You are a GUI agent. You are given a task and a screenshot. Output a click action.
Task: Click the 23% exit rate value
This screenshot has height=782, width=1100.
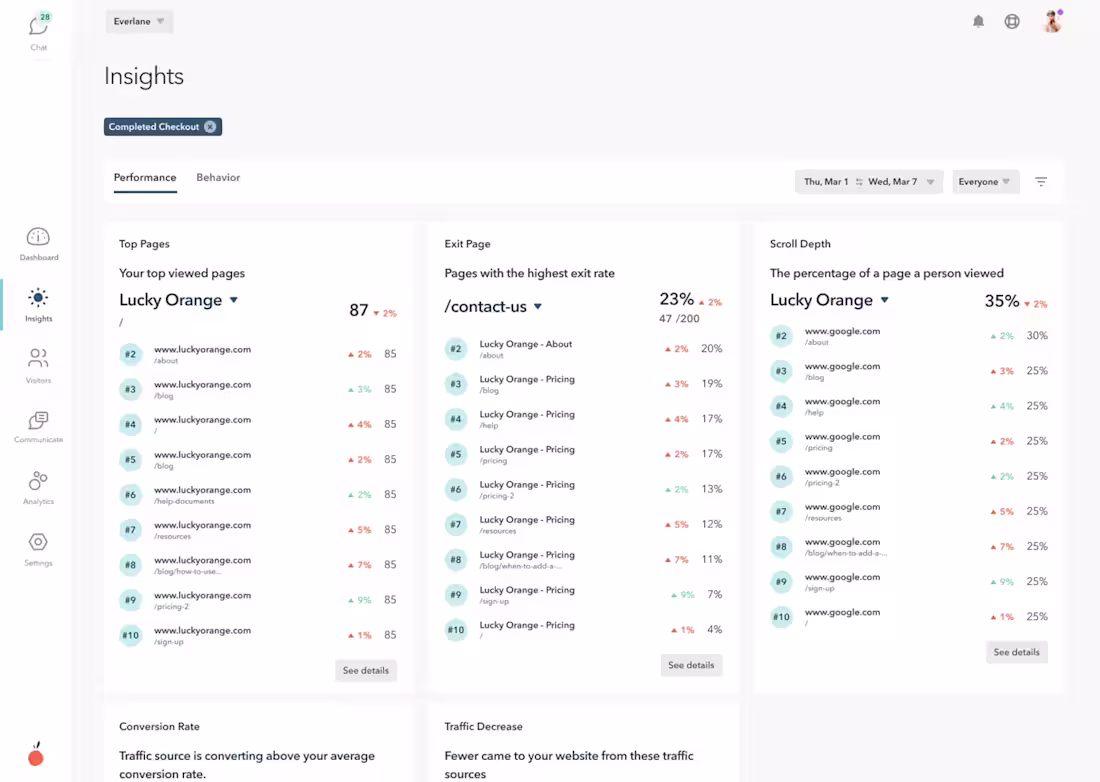676,299
